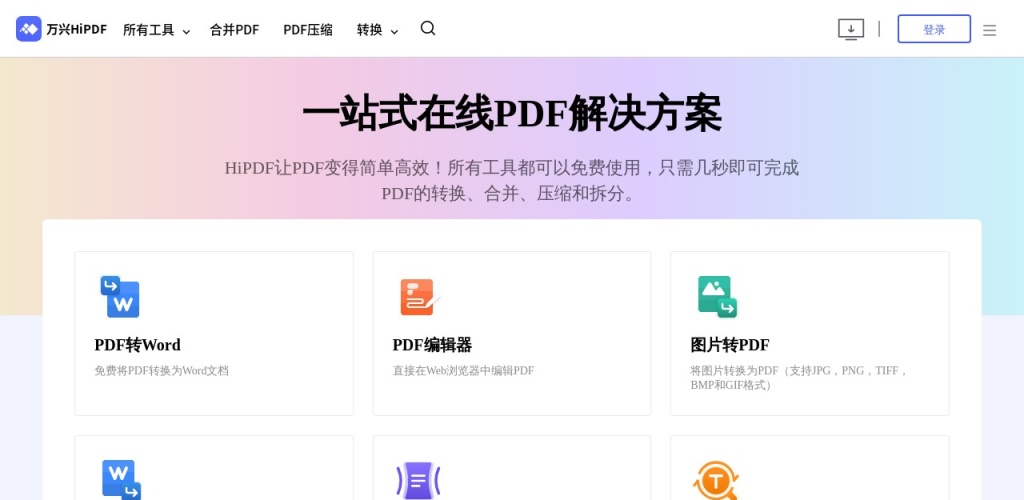
Task: Click the 登录 button
Action: click(x=933, y=29)
